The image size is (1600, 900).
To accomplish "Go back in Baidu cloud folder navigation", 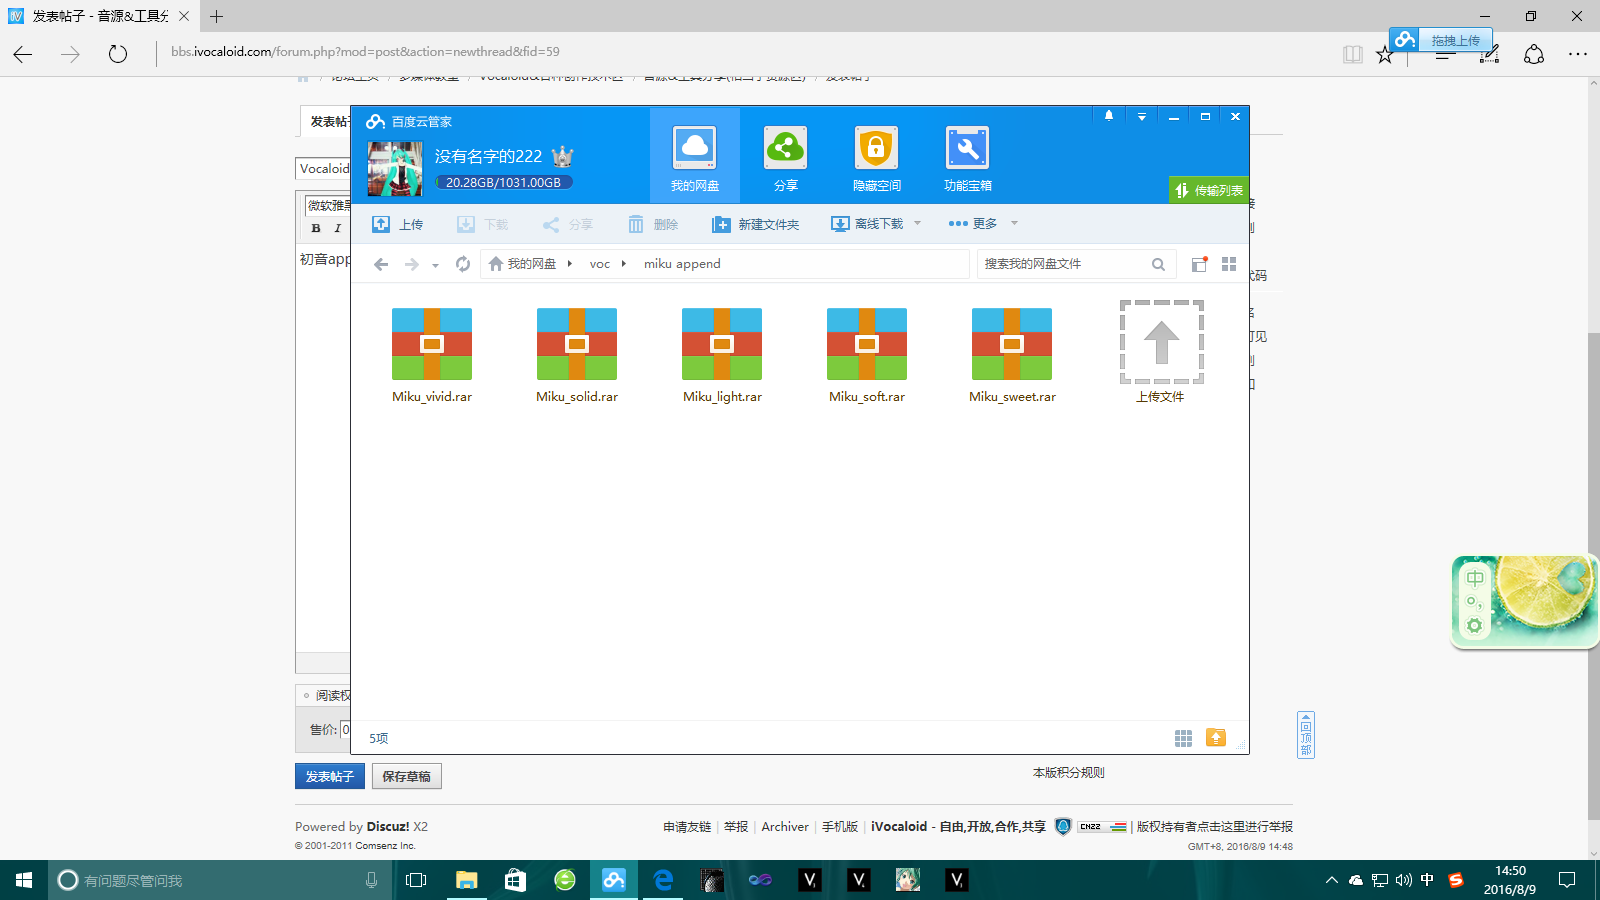I will [381, 264].
